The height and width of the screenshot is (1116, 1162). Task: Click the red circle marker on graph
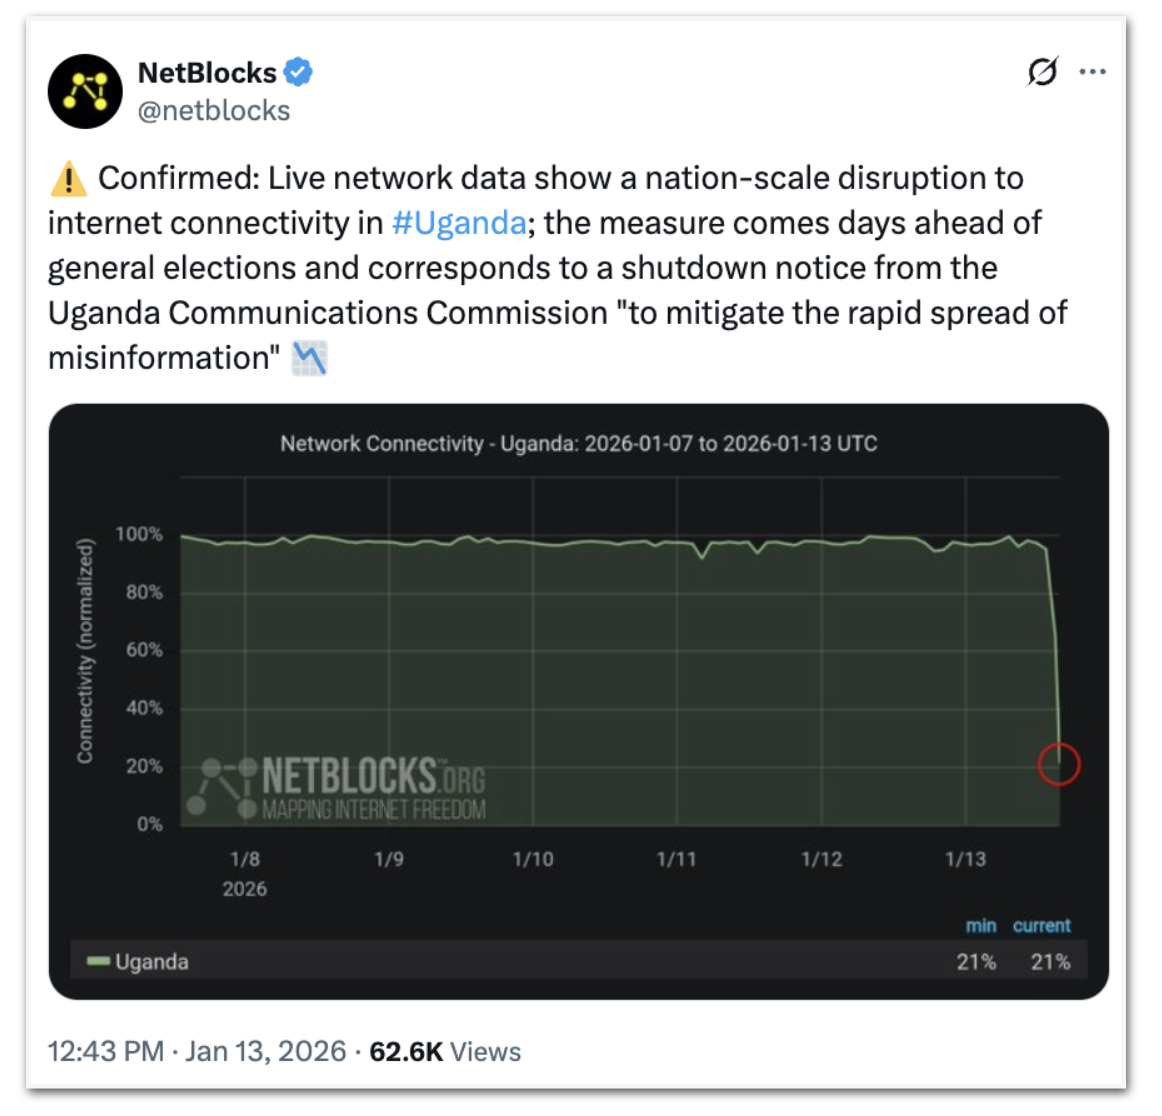[x=1059, y=765]
